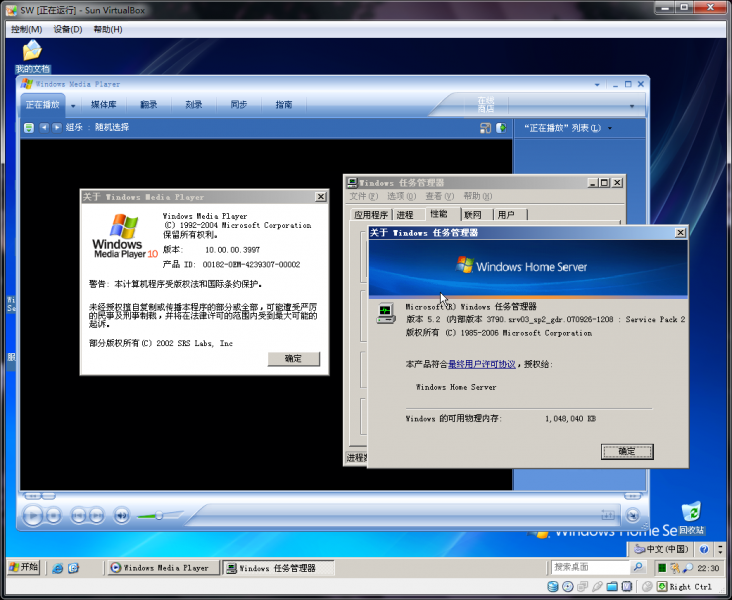Click the Play button in Media Player
This screenshot has height=600, width=732.
tap(33, 515)
